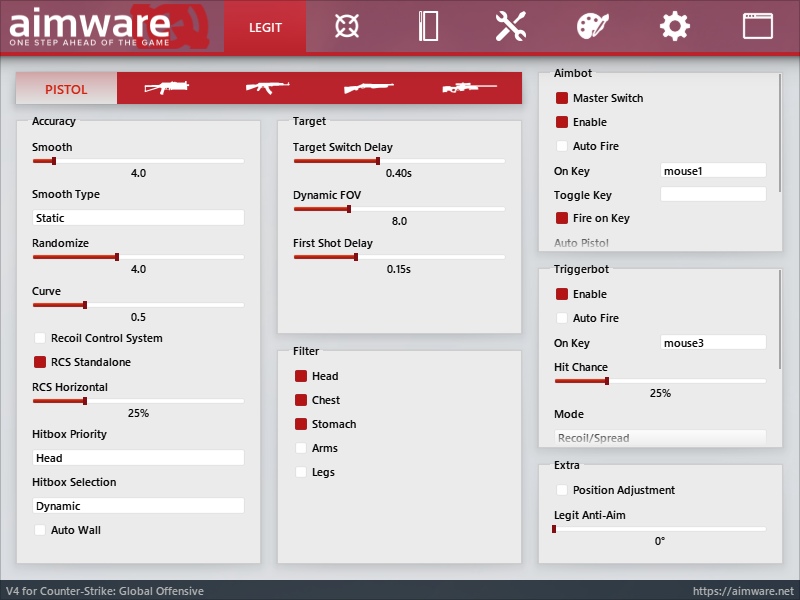
Task: Open the gear settings tab
Action: point(675,27)
